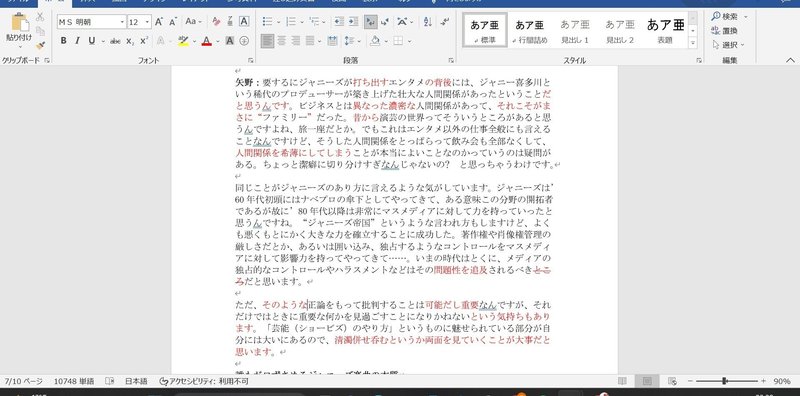This screenshot has height=396, width=800.
Task: Toggle Bold formatting
Action: (63, 41)
